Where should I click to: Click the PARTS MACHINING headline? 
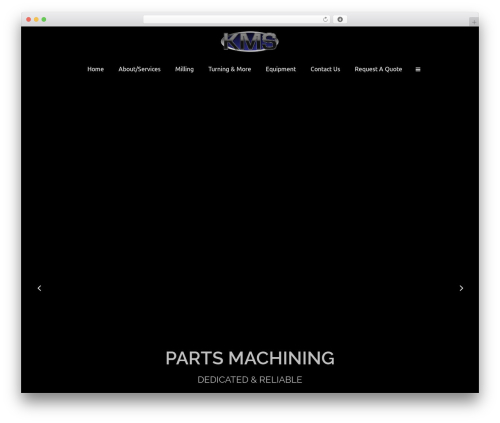point(250,358)
